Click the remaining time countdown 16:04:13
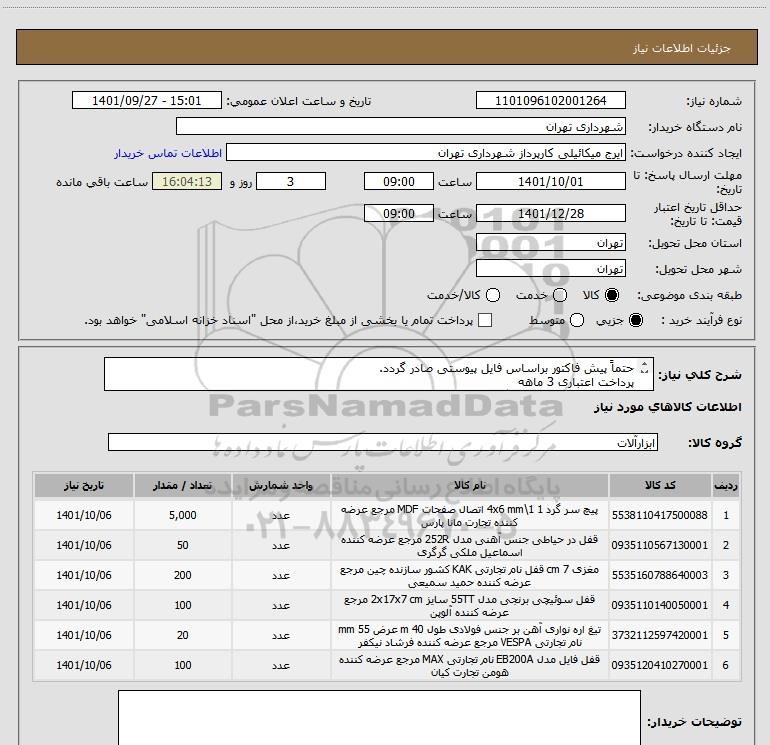The image size is (770, 745). [187, 181]
